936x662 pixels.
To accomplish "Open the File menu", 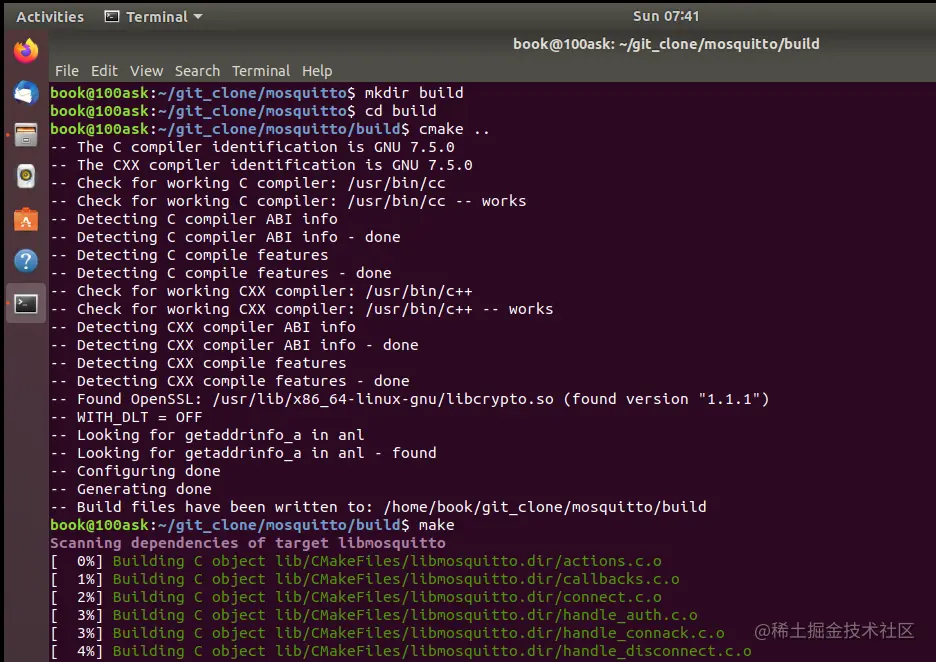I will pos(67,71).
